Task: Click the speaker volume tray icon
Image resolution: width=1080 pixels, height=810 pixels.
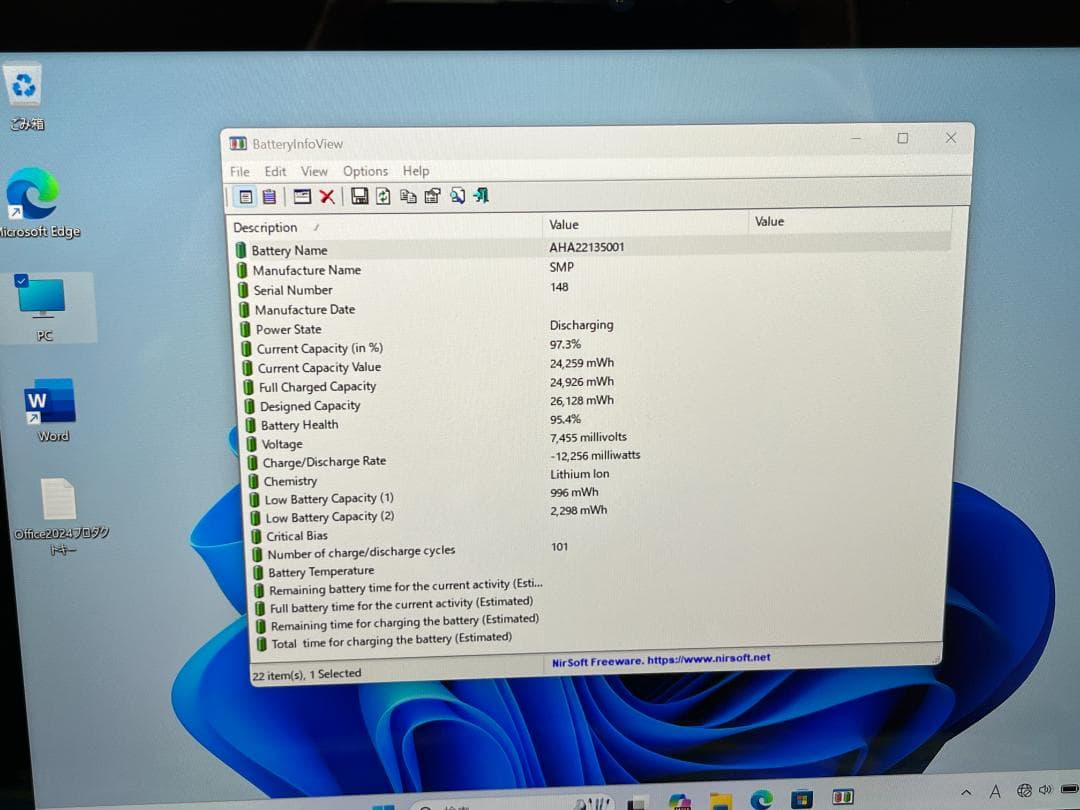Action: (x=1046, y=789)
